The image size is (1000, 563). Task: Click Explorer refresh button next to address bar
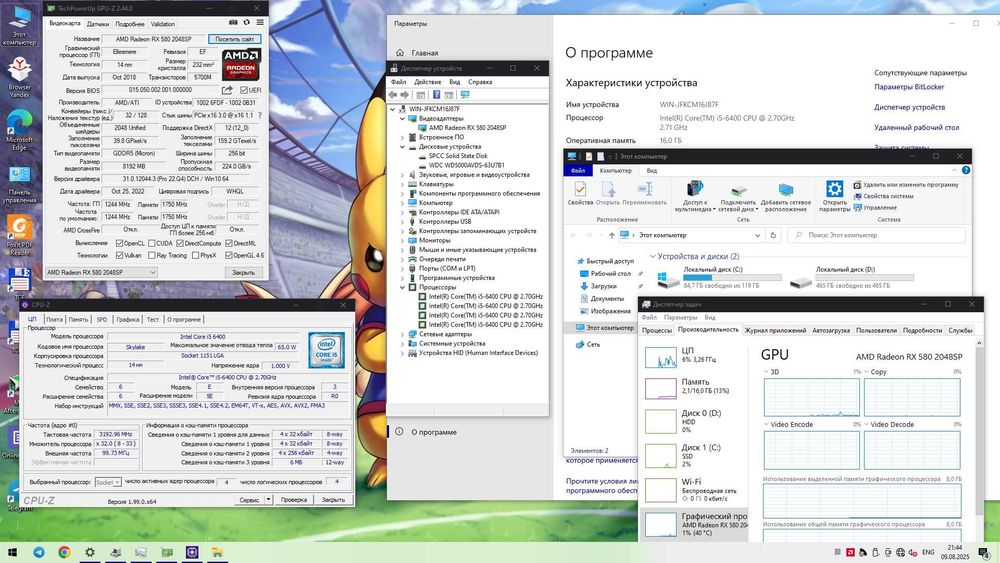pos(773,235)
